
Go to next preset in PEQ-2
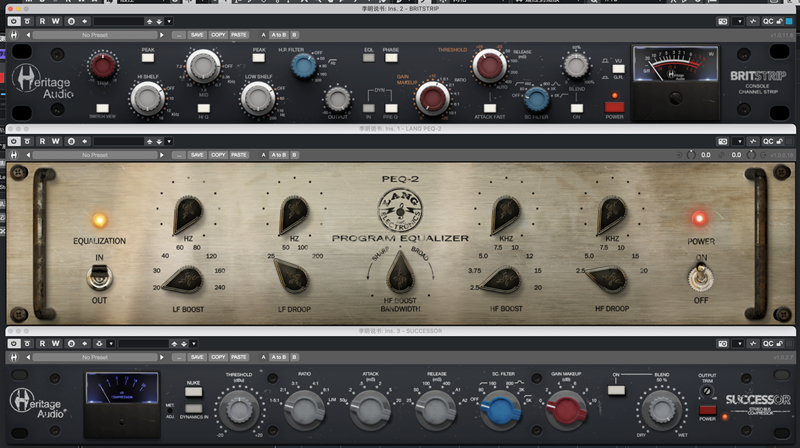(x=162, y=155)
